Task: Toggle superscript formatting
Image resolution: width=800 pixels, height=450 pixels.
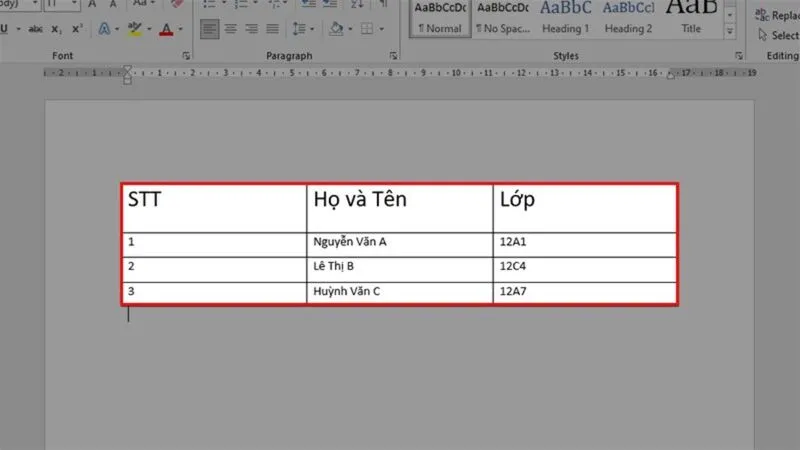Action: pyautogui.click(x=77, y=29)
